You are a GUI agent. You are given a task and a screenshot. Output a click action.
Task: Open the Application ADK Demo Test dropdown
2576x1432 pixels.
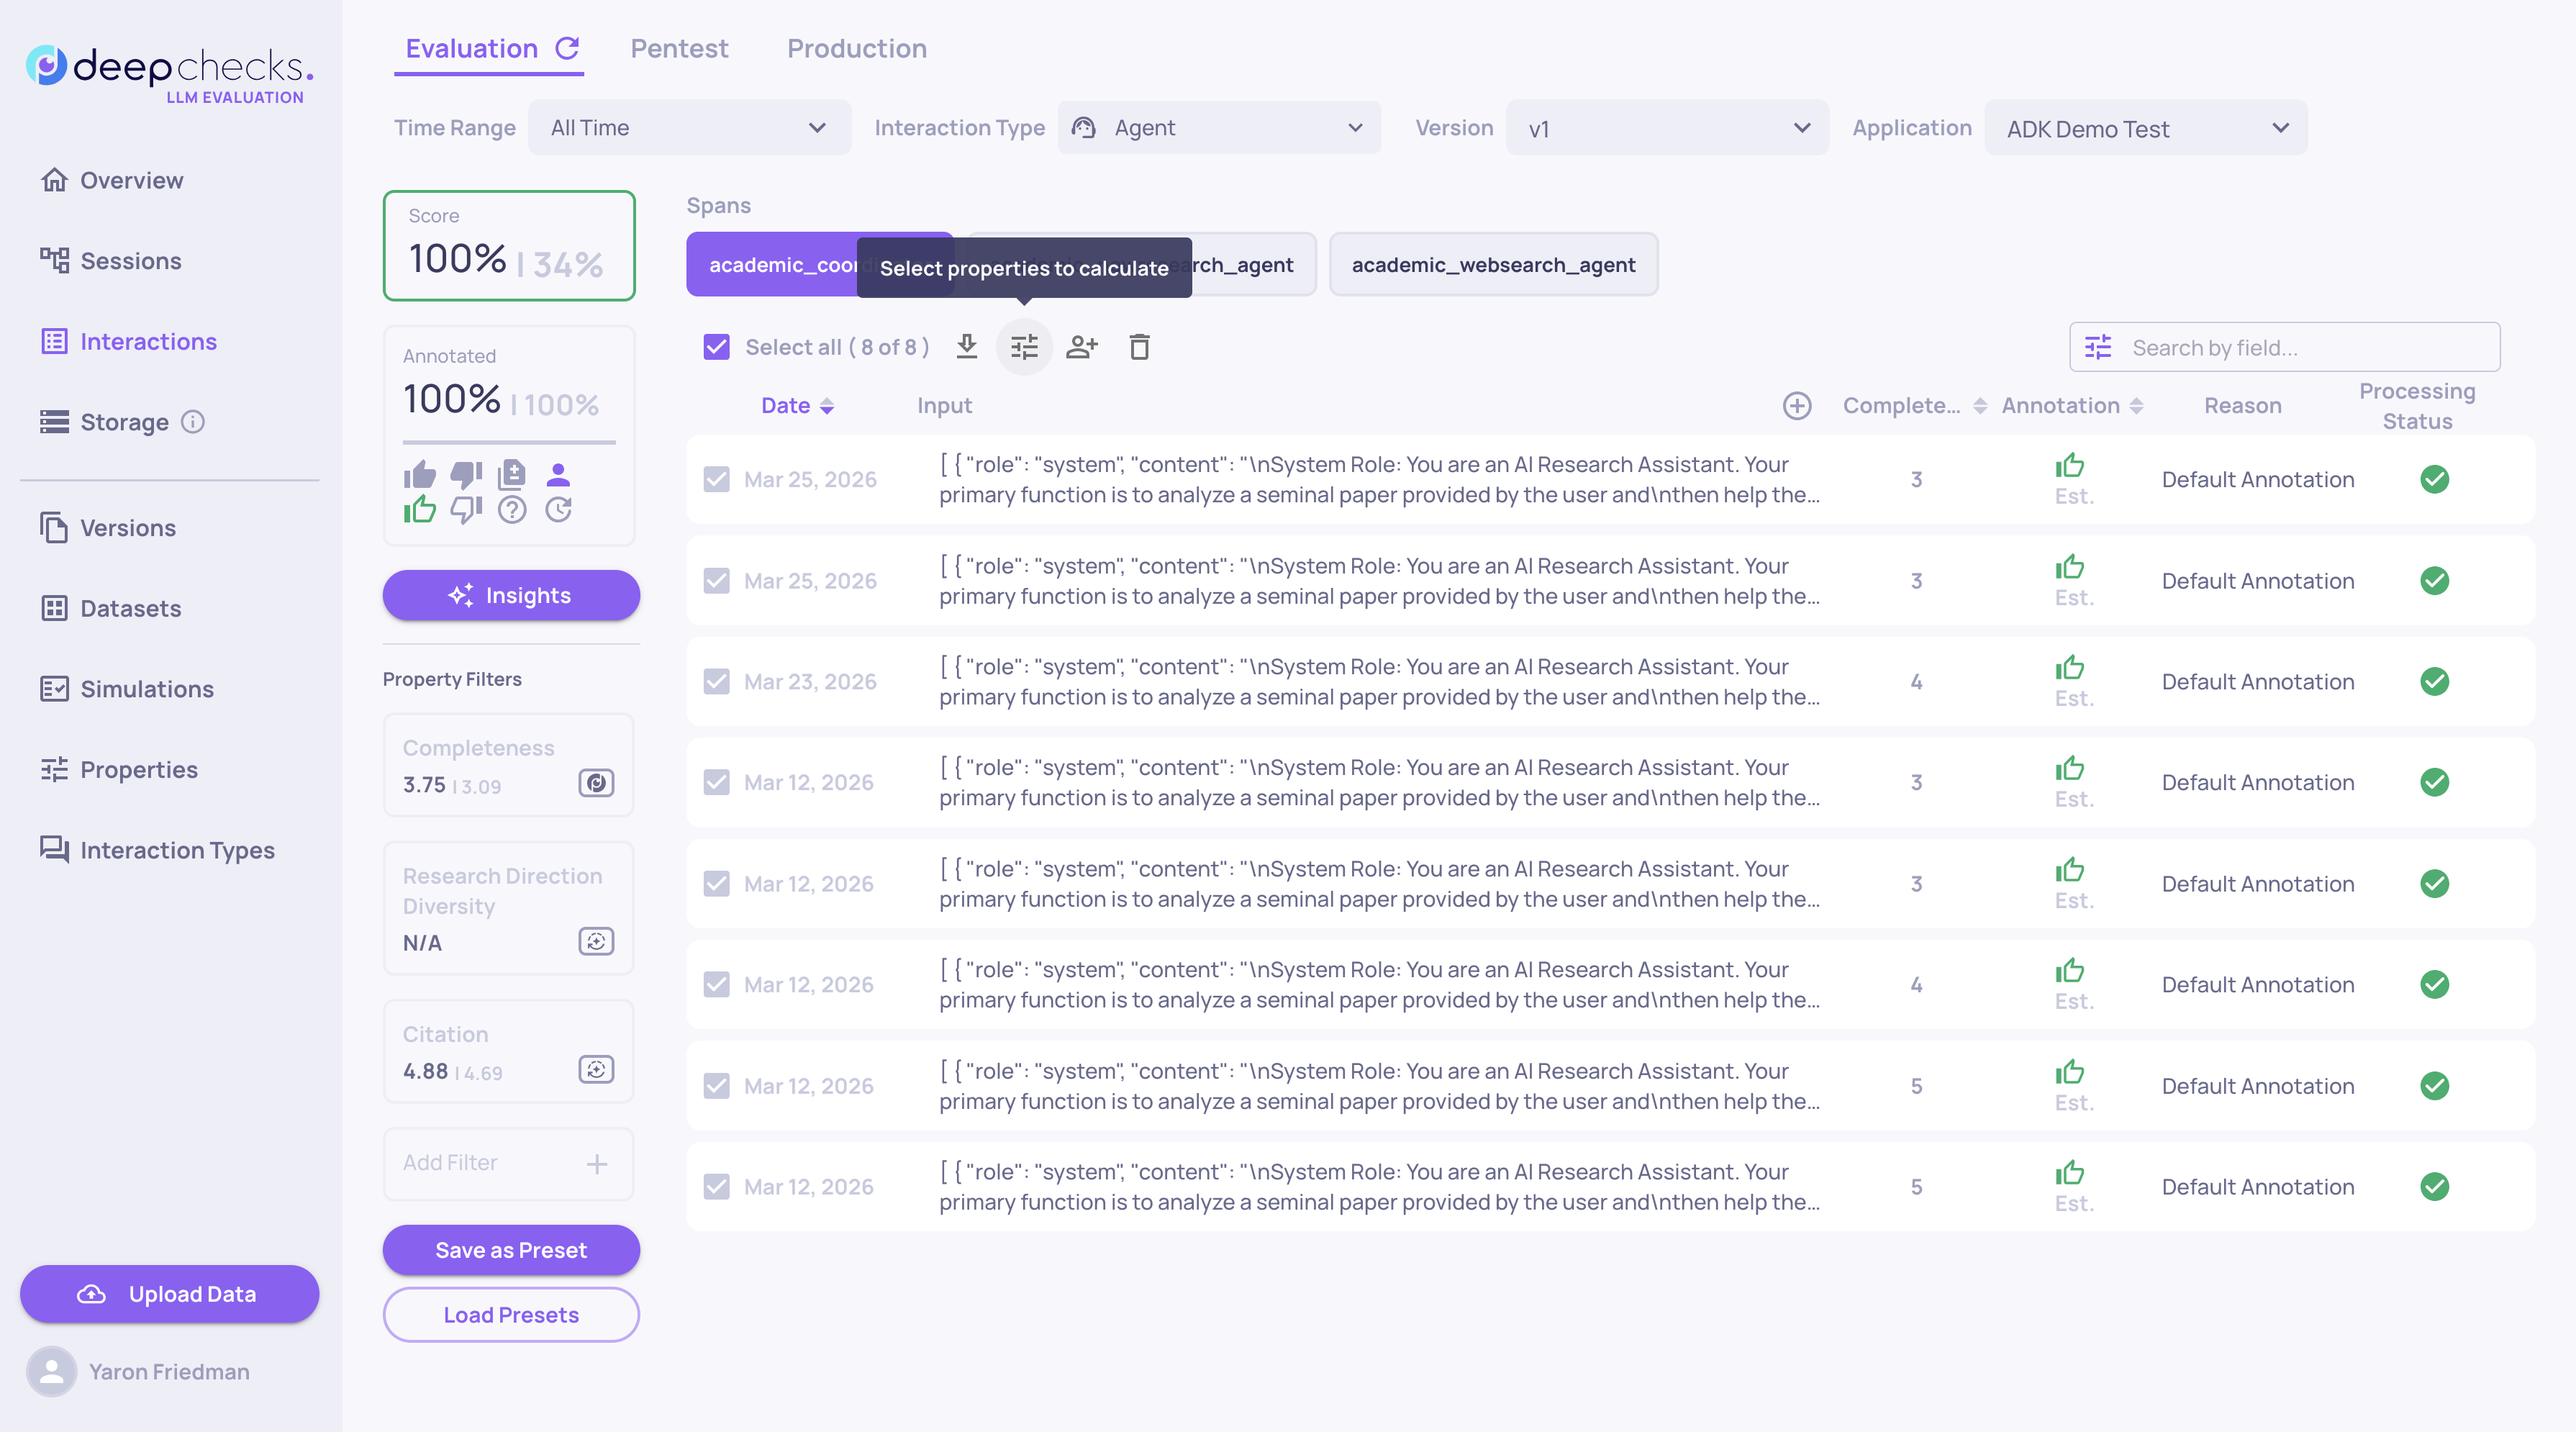tap(2145, 128)
